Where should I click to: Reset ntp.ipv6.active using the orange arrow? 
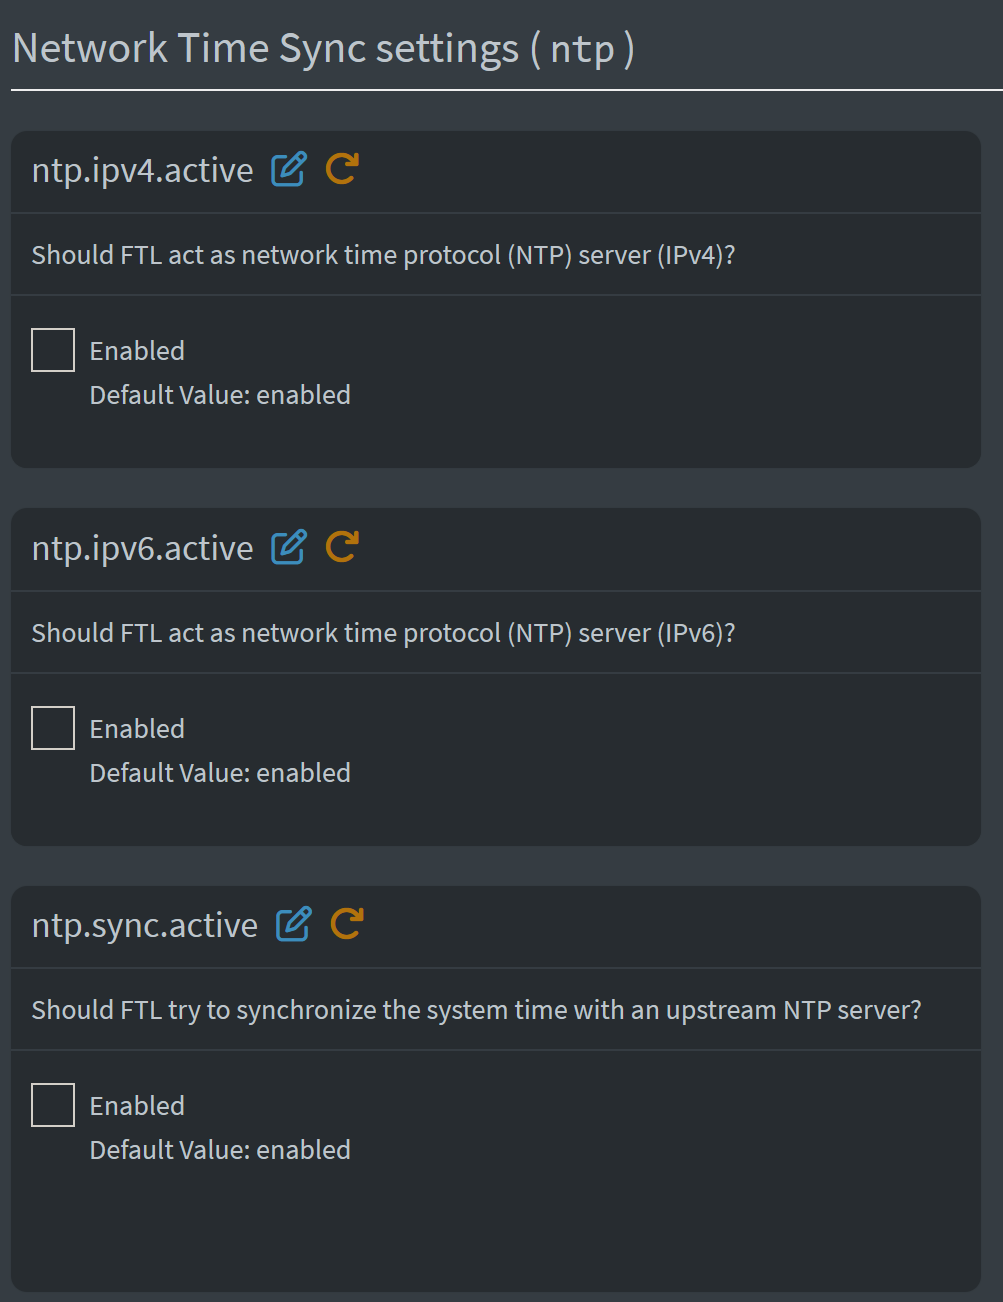(x=341, y=547)
